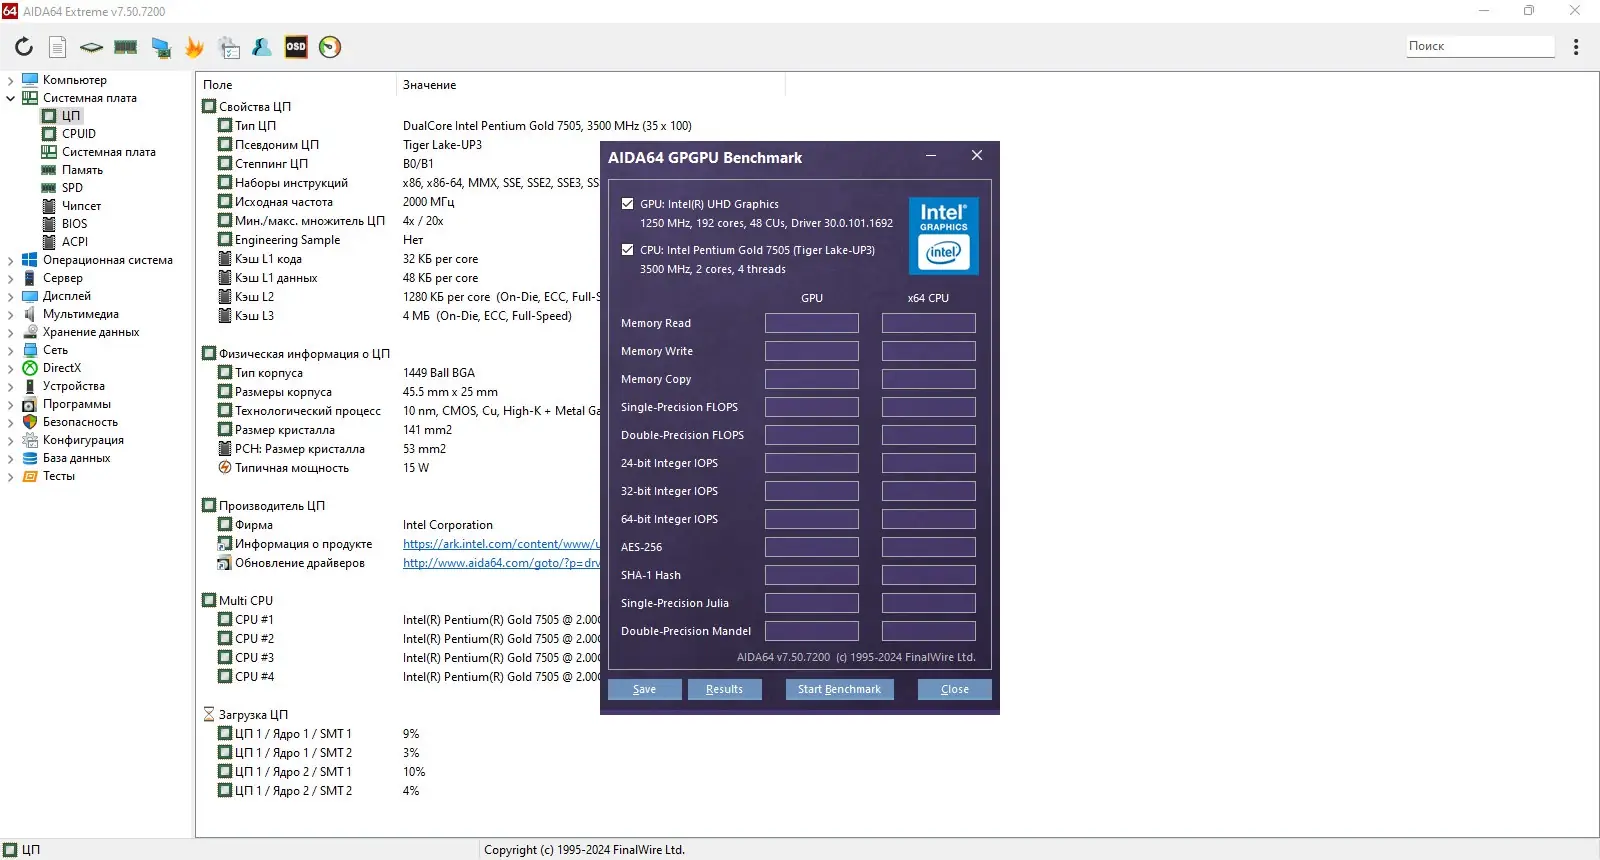Image resolution: width=1600 pixels, height=860 pixels.
Task: Expand the Конфигурация tree node
Action: pos(10,440)
